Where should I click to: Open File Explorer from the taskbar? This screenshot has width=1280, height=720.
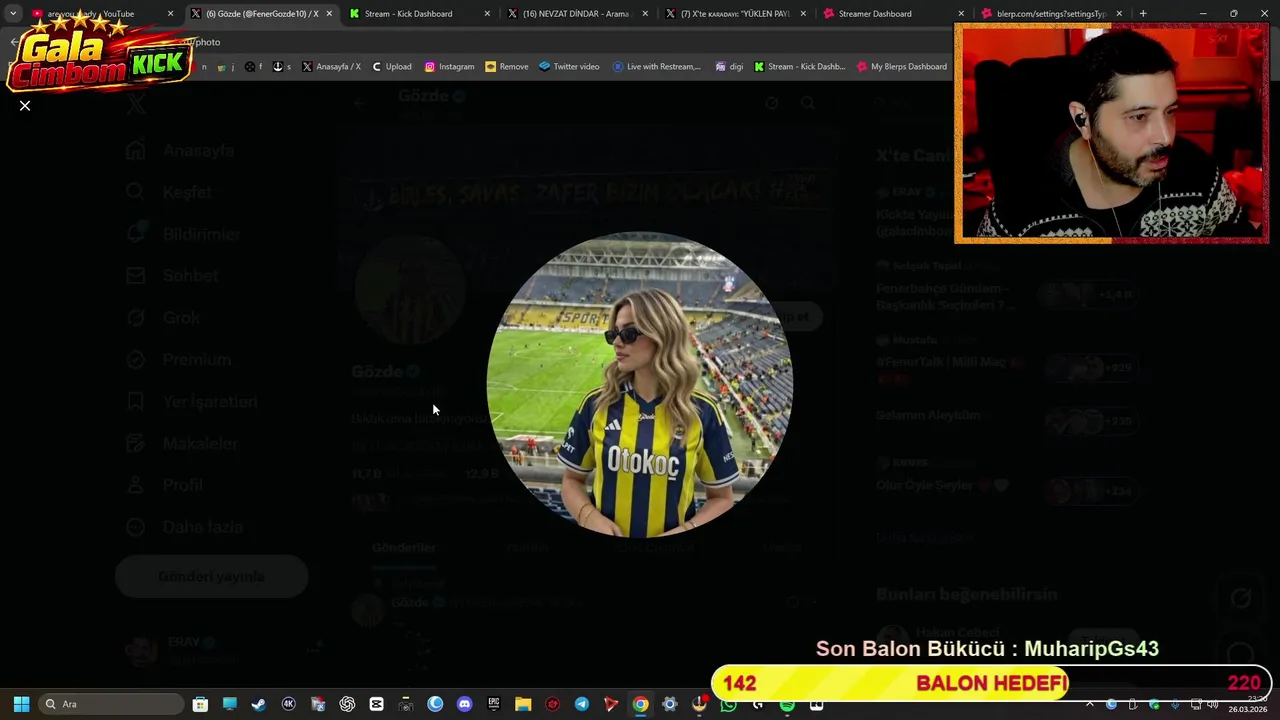click(x=523, y=704)
